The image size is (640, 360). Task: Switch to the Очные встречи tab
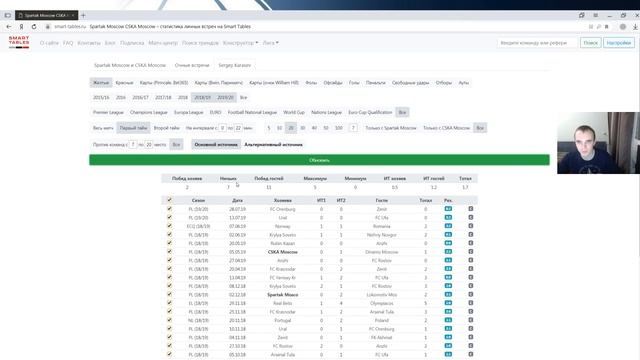tap(192, 65)
